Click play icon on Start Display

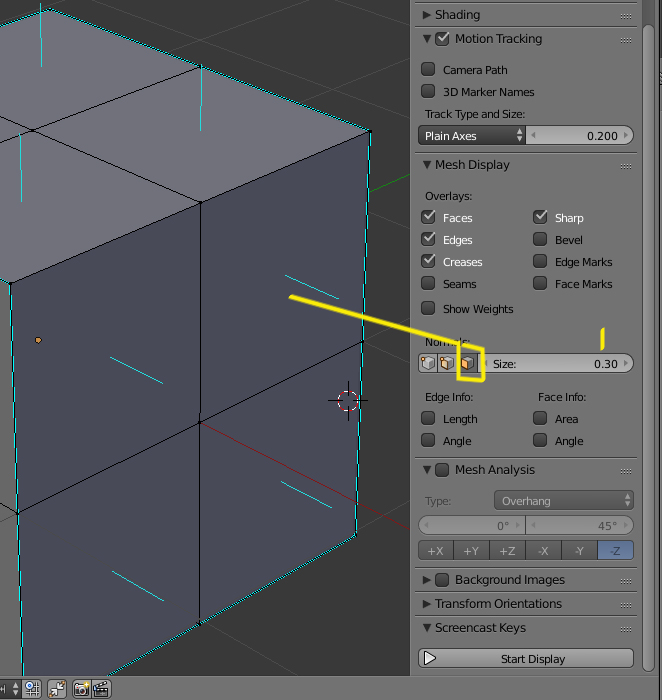click(431, 659)
